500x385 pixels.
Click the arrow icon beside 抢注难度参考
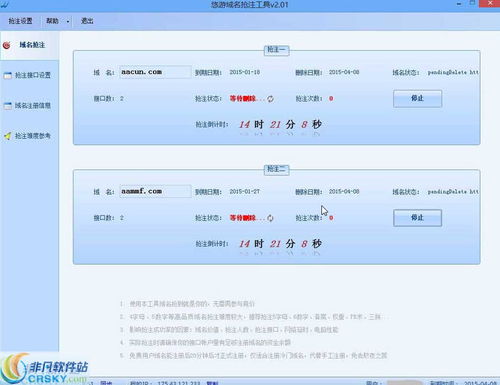[7, 136]
